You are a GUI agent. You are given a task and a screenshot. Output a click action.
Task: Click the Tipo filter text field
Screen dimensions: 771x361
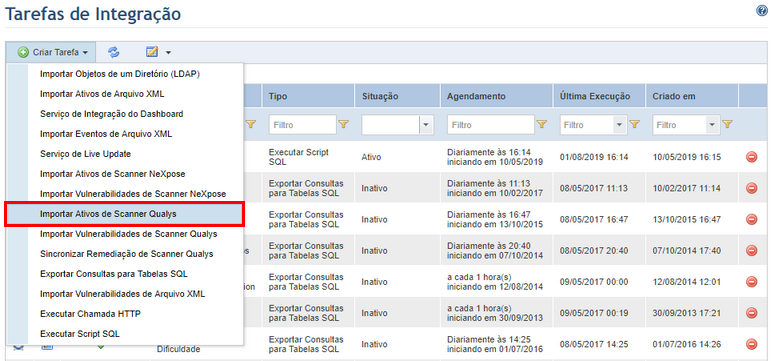[302, 125]
